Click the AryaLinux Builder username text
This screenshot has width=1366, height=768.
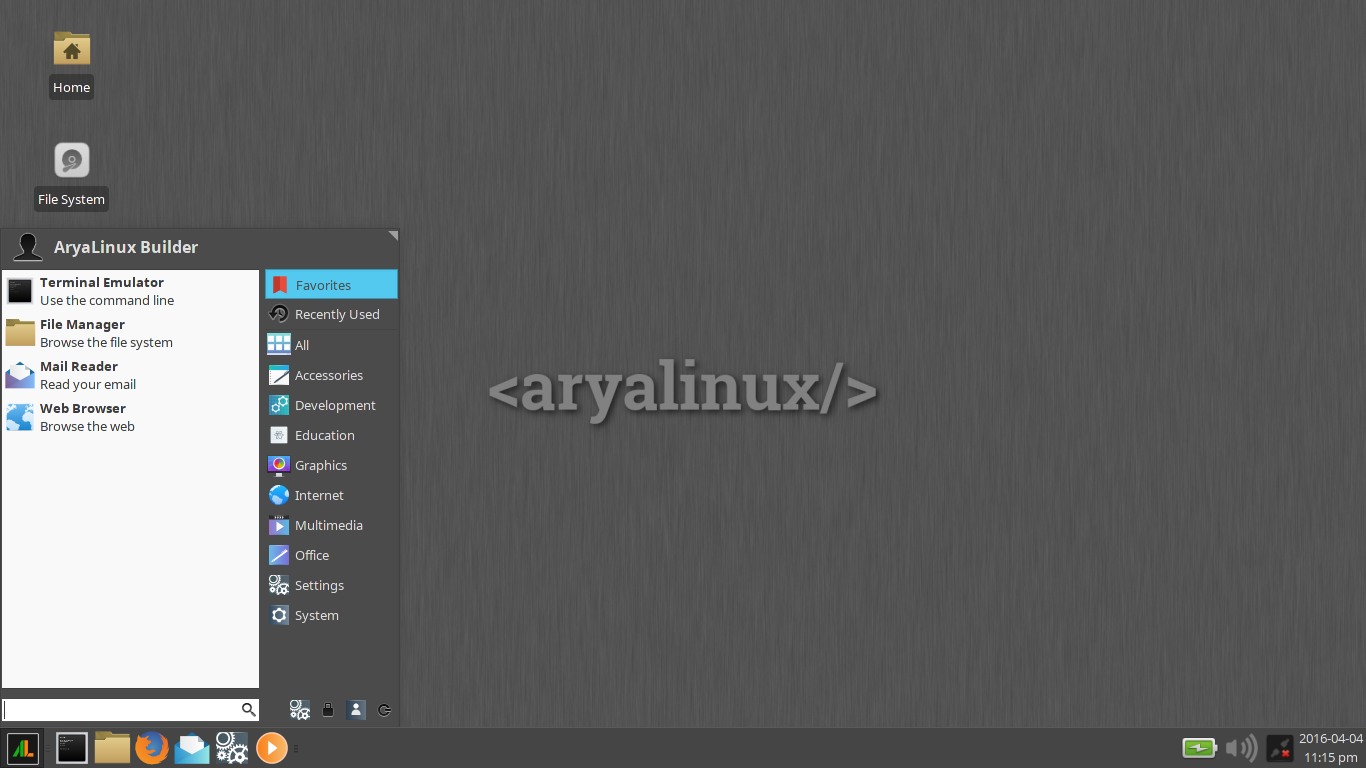(x=126, y=247)
